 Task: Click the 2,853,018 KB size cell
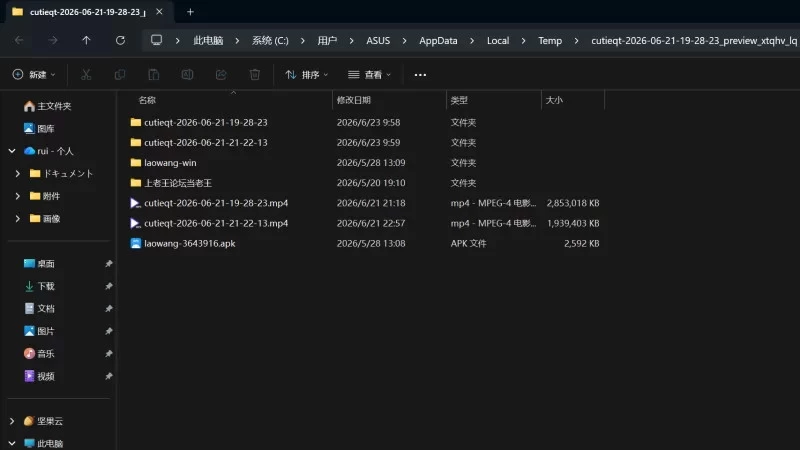[x=573, y=203]
